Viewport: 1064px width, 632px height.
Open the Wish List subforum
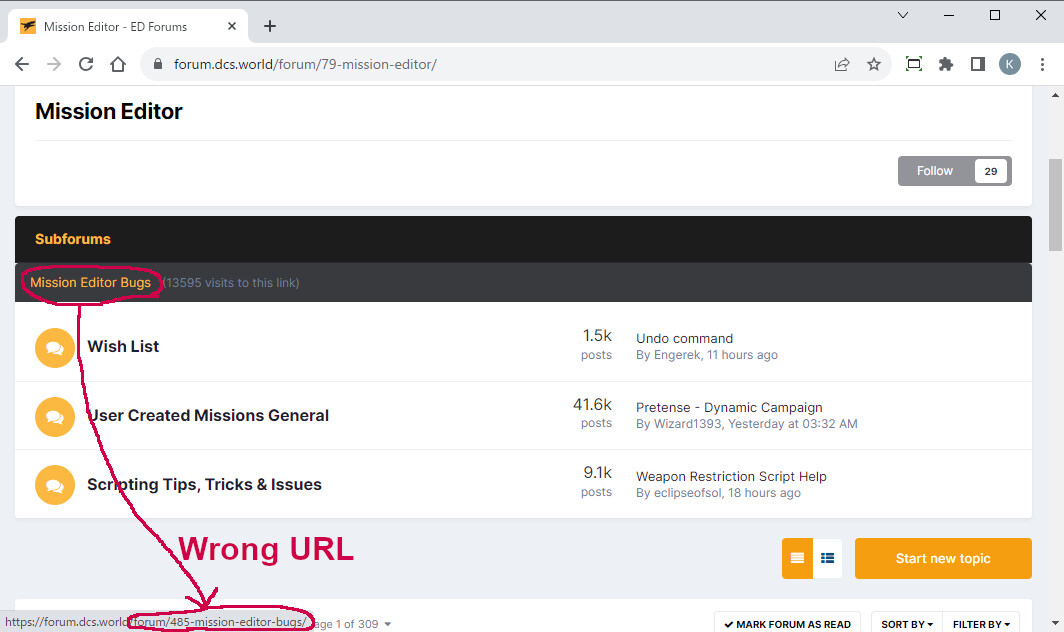point(123,346)
